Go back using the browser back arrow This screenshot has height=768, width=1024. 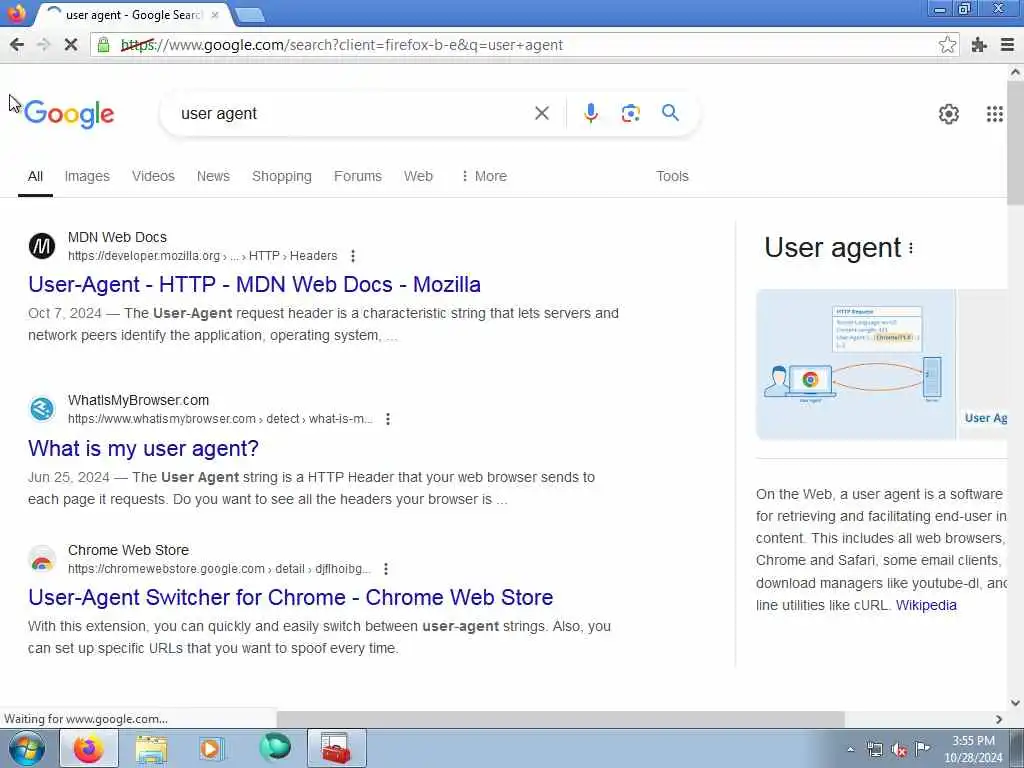pyautogui.click(x=17, y=44)
